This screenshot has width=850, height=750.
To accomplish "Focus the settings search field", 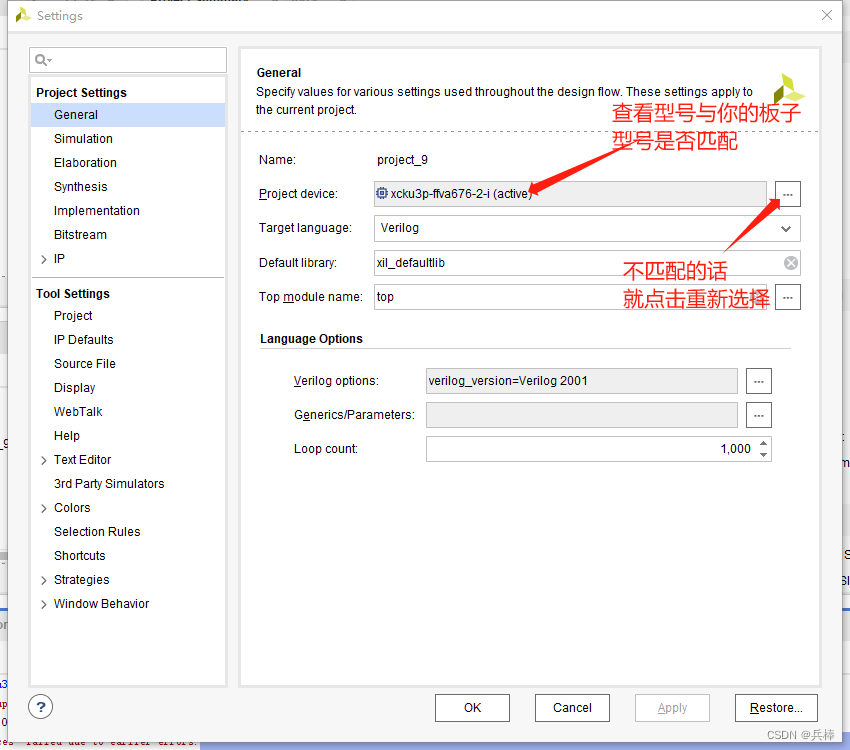I will point(128,60).
